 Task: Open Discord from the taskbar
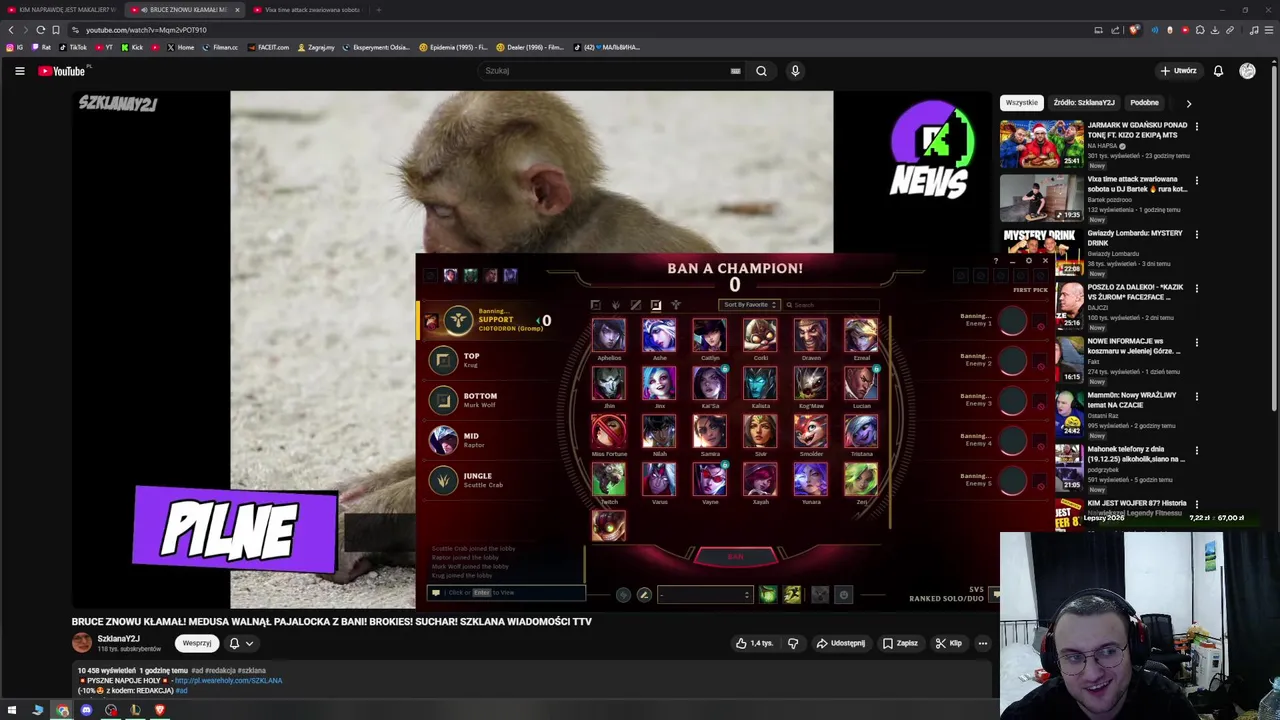click(86, 710)
